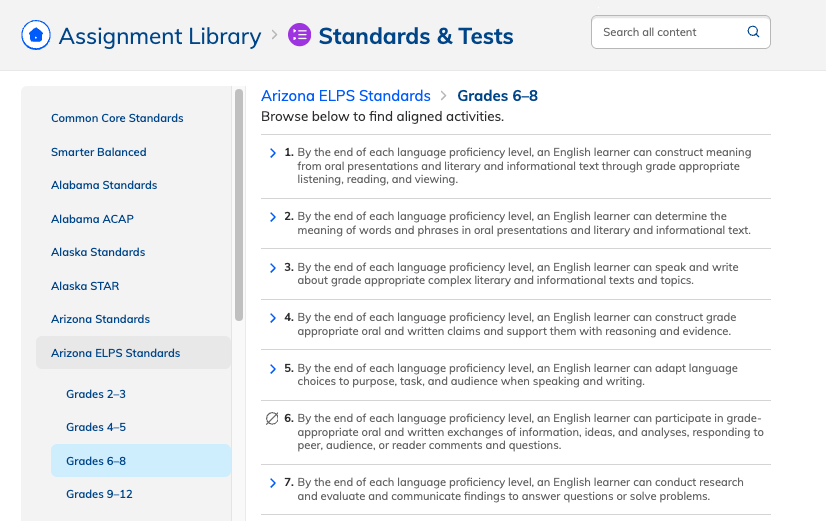
Task: Open the Alaska STAR sidebar entry
Action: click(85, 286)
